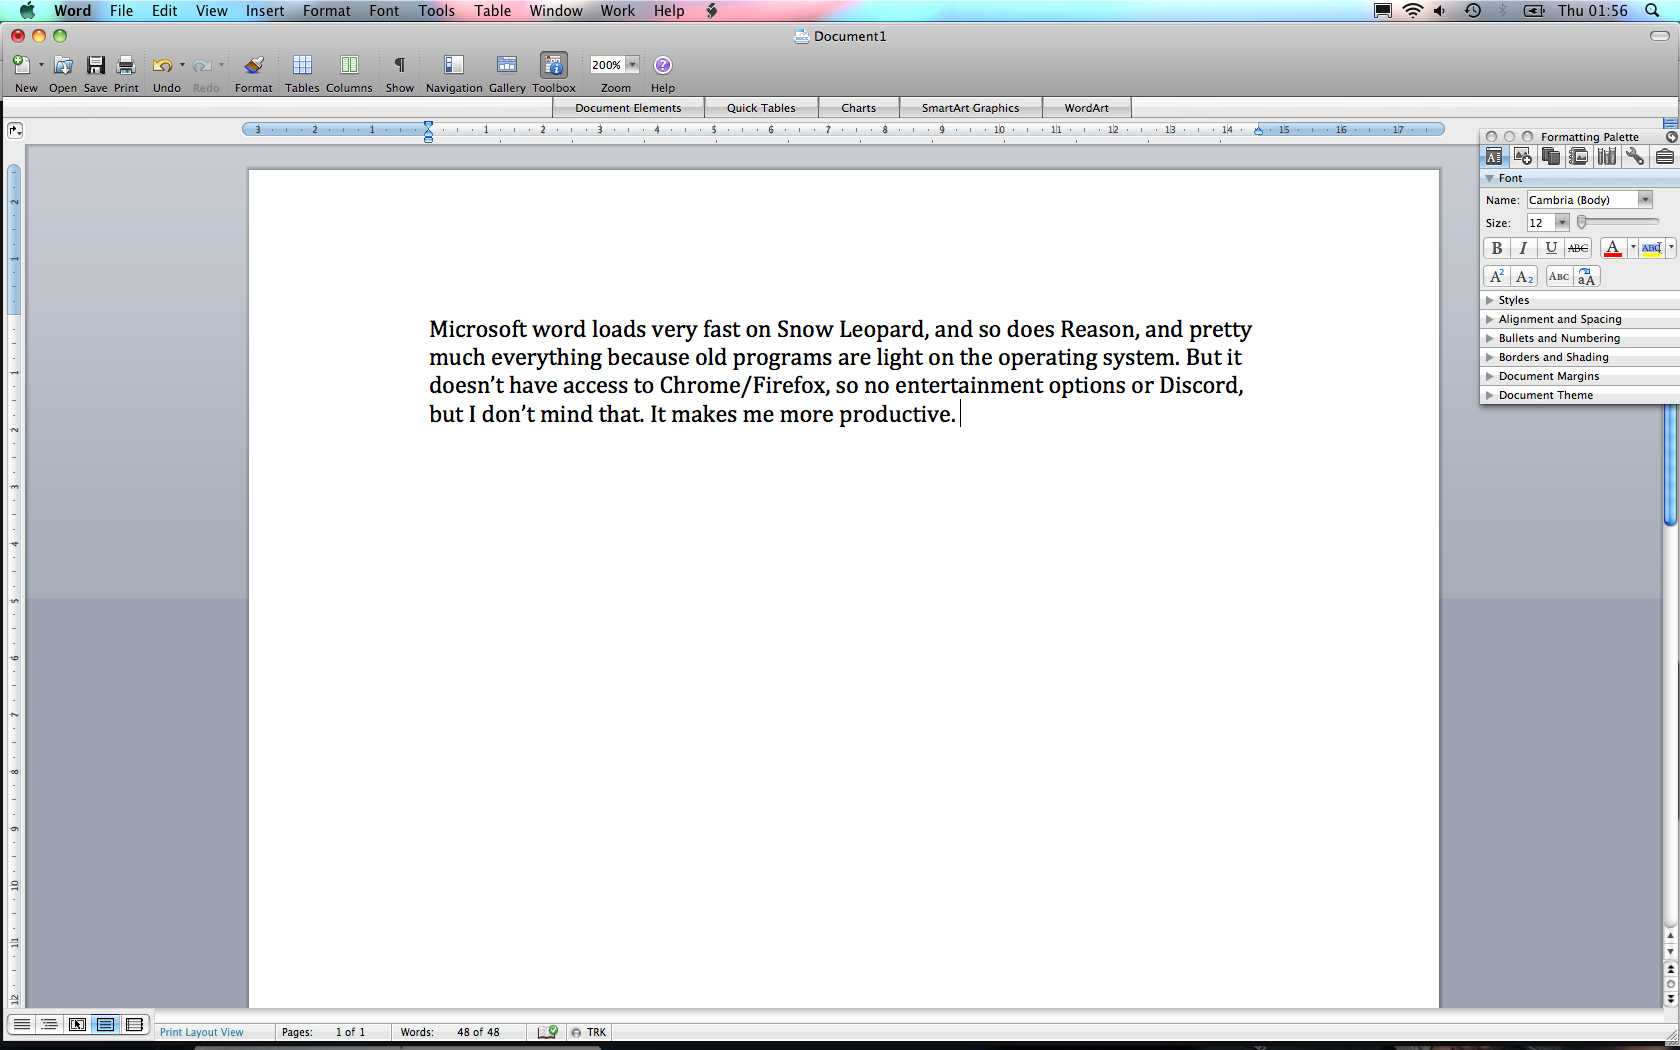Click the Open file toolbar icon
Screen dimensions: 1680x1050
coord(63,65)
